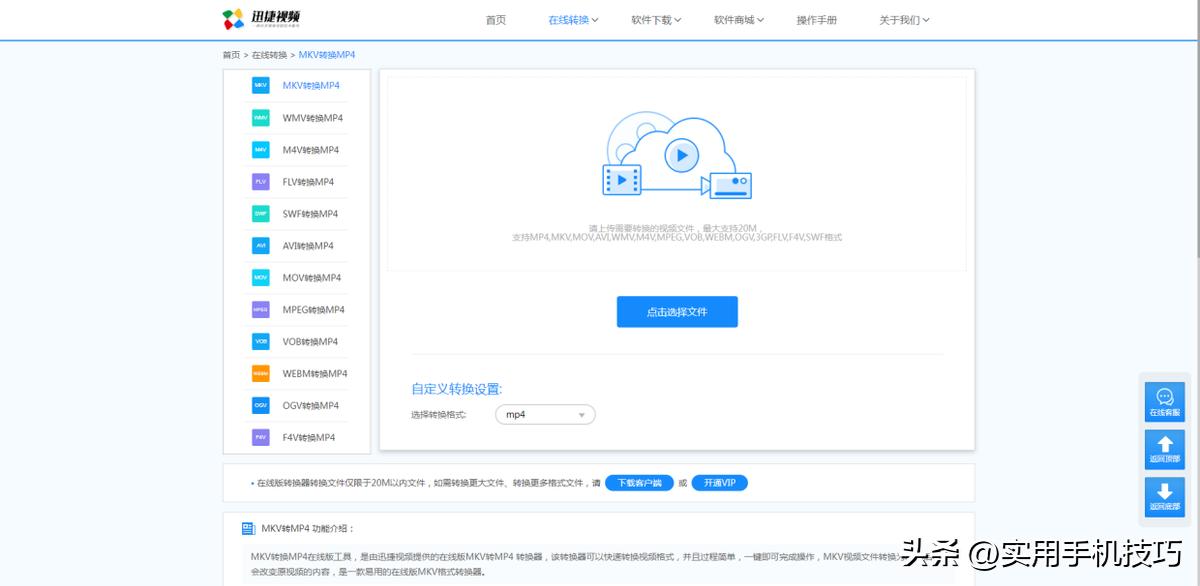Select the dark blue OGV format icon
The height and width of the screenshot is (586, 1200).
click(x=261, y=405)
